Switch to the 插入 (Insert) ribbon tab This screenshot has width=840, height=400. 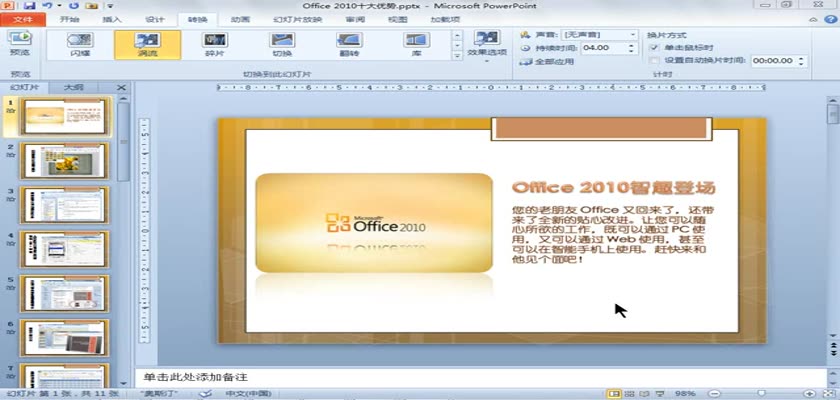click(112, 20)
